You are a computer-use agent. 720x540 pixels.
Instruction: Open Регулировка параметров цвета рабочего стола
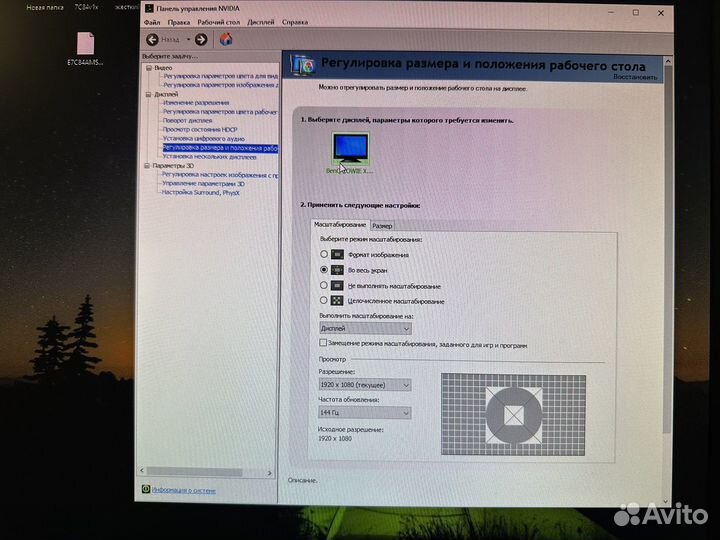pos(220,112)
